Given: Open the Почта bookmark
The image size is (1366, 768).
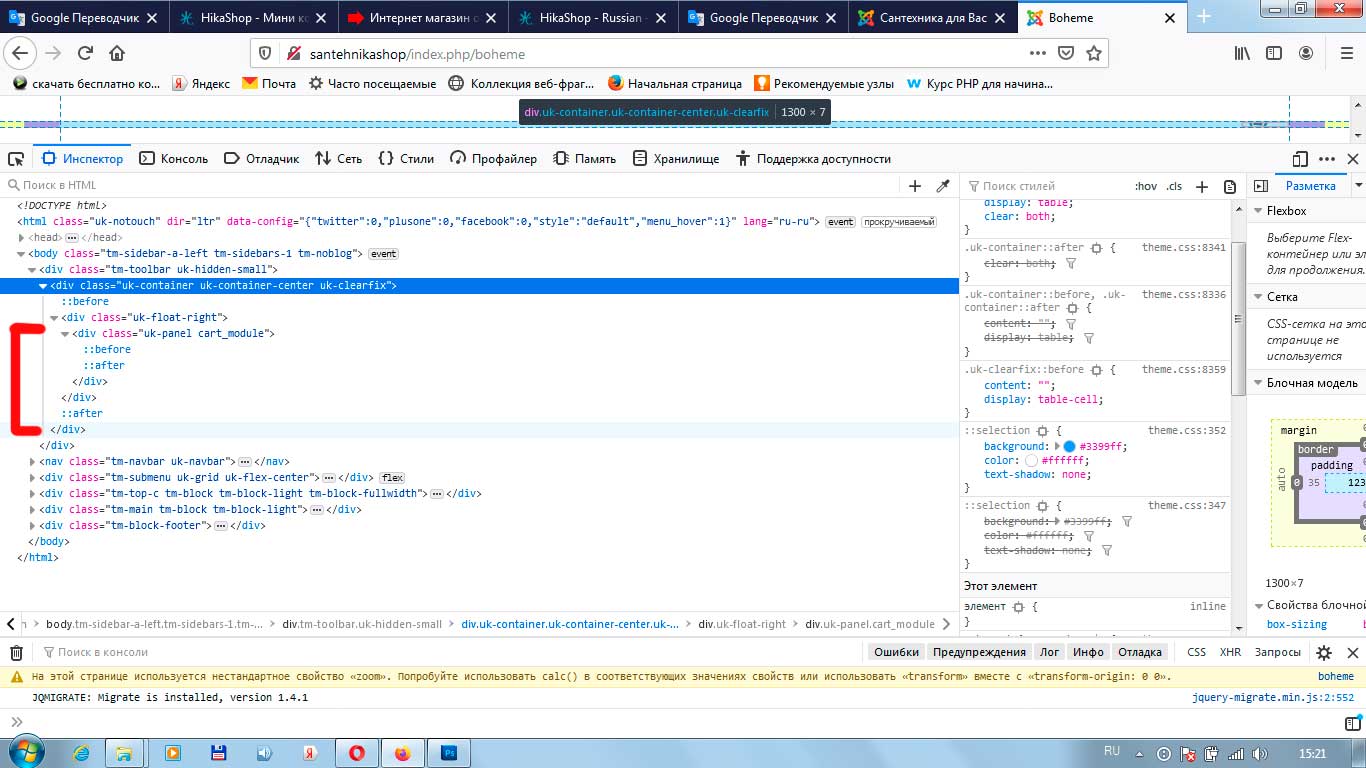Looking at the screenshot, I should 269,84.
